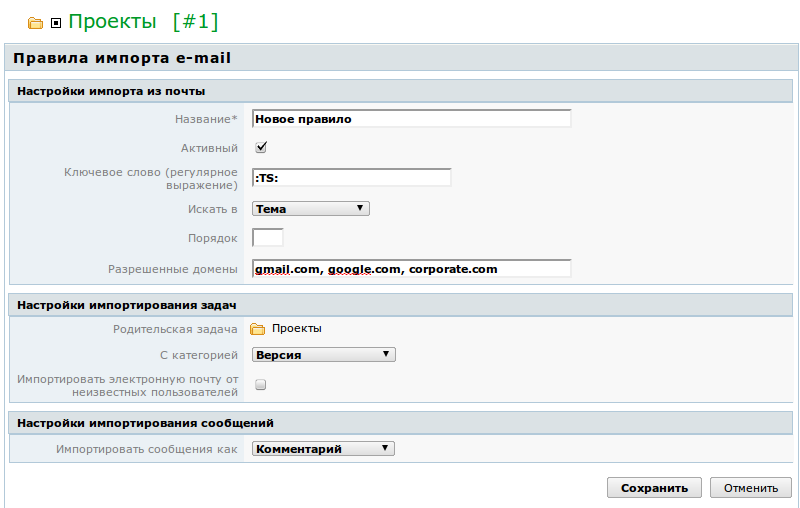Click the Правила импорта e-mail panel title
This screenshot has width=800, height=508.
[x=122, y=58]
